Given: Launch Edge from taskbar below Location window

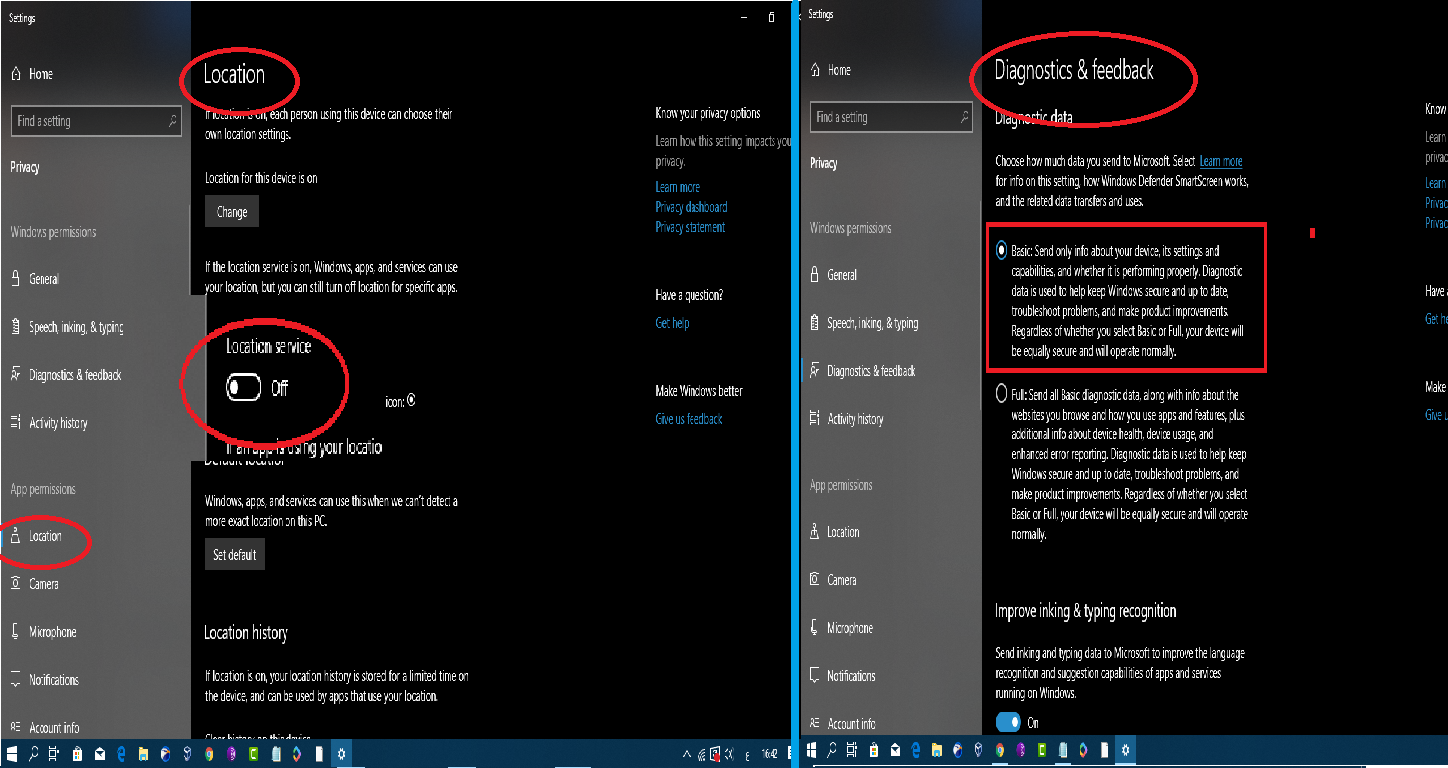Looking at the screenshot, I should pos(122,753).
